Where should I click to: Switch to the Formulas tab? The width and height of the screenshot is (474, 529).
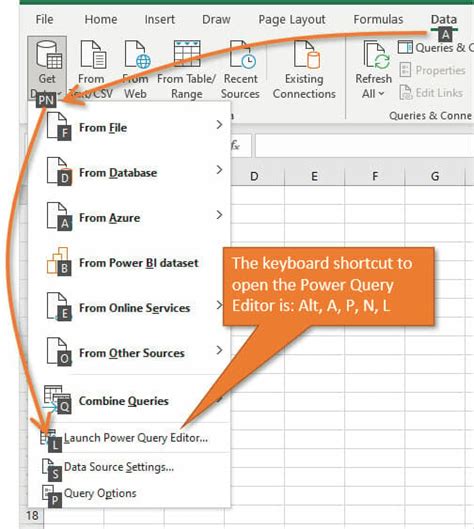click(378, 19)
